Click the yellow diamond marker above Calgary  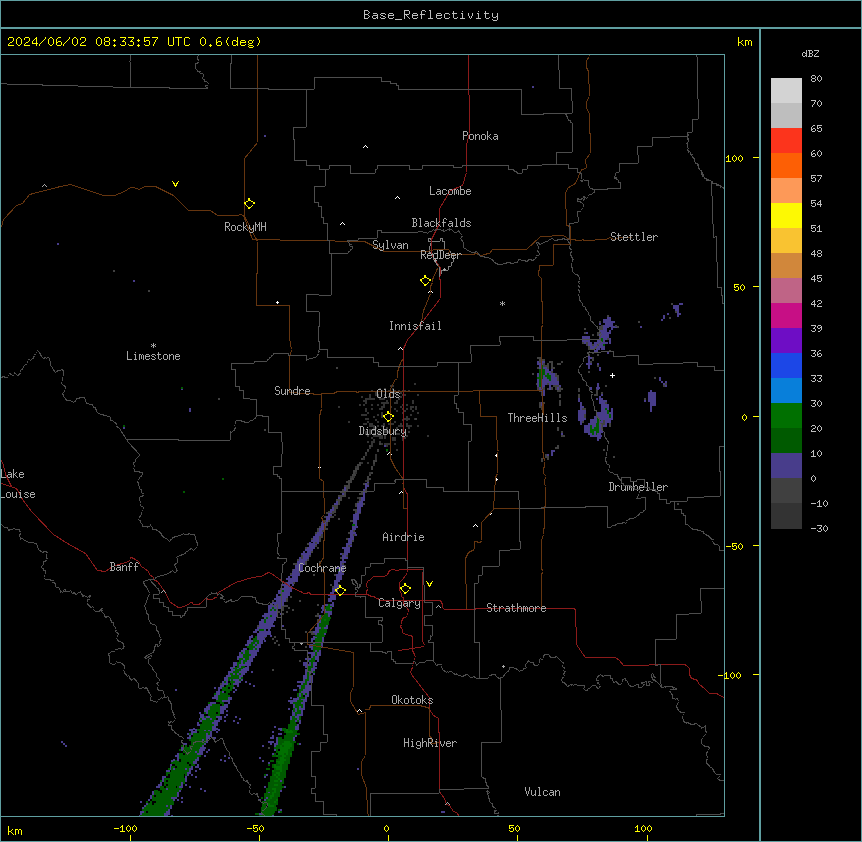[x=405, y=589]
